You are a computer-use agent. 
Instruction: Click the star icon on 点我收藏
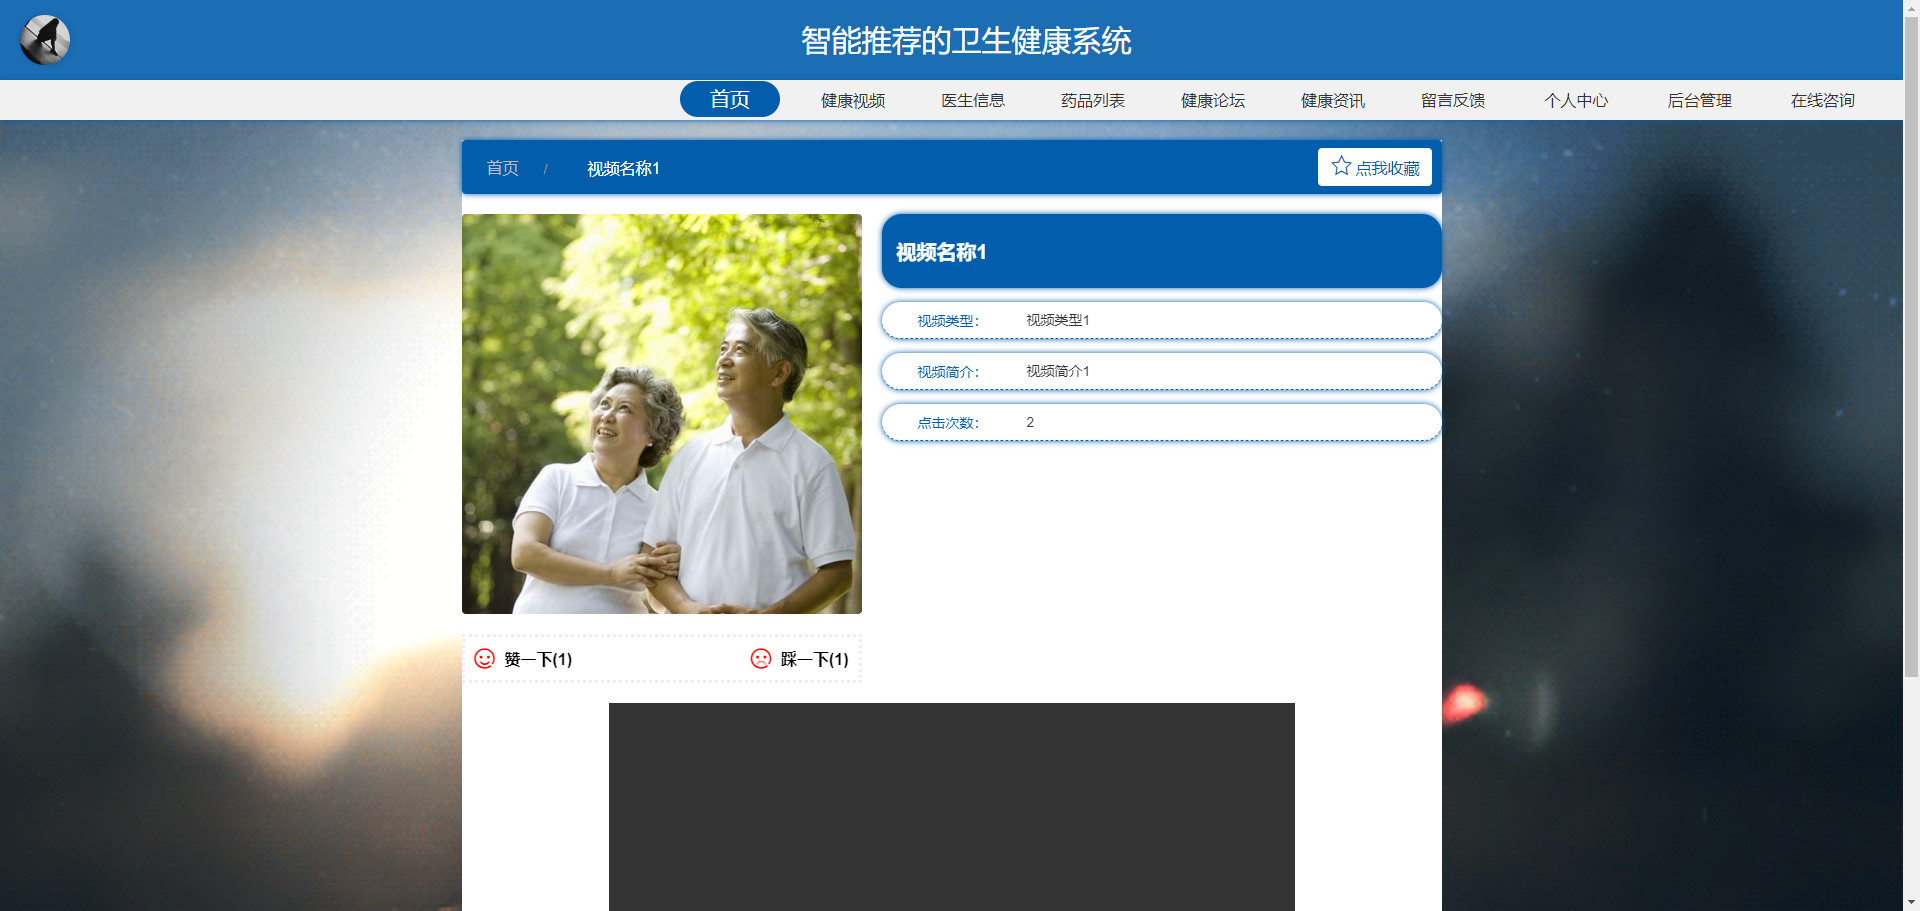tap(1341, 166)
